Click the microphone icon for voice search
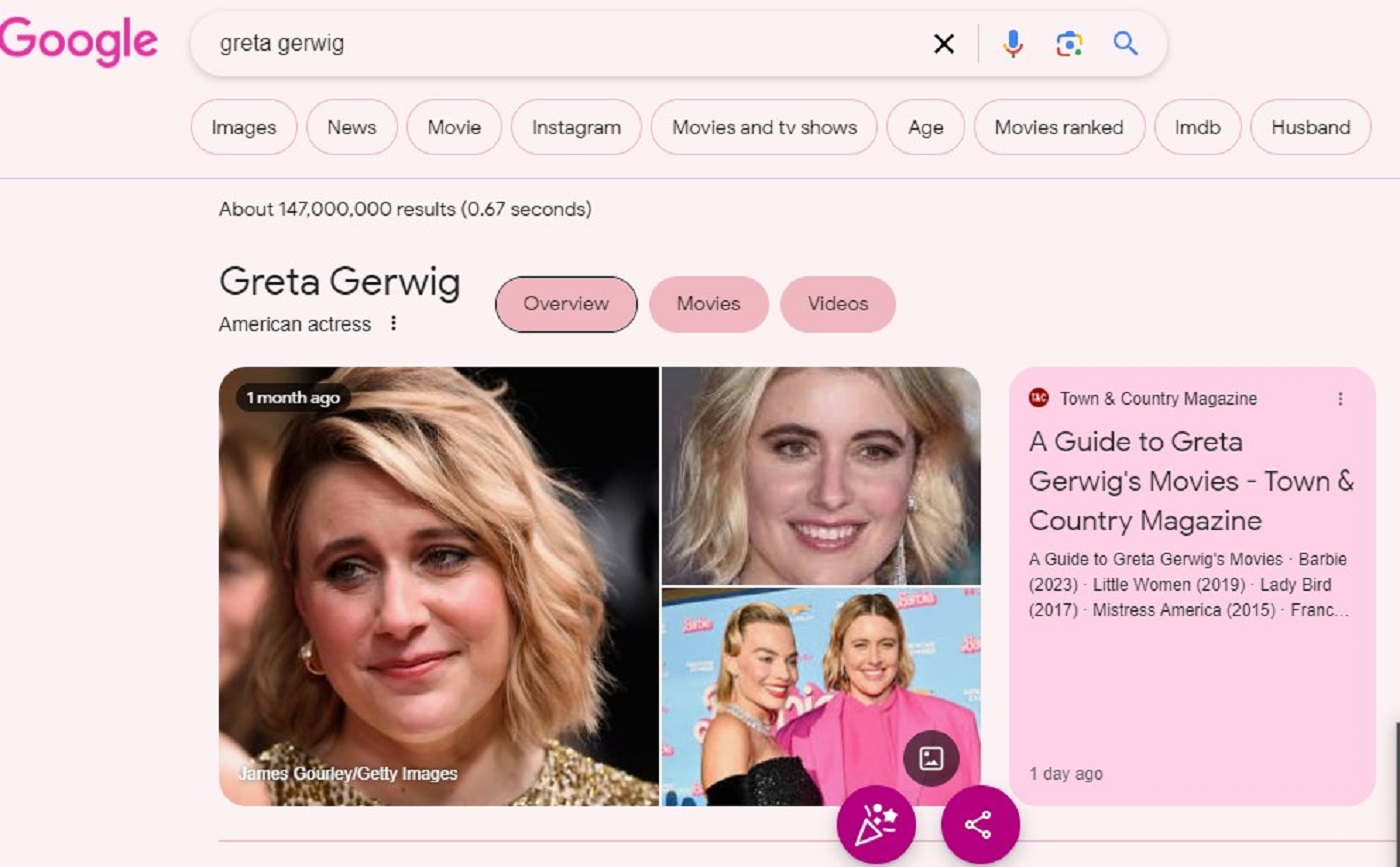 pyautogui.click(x=1014, y=43)
